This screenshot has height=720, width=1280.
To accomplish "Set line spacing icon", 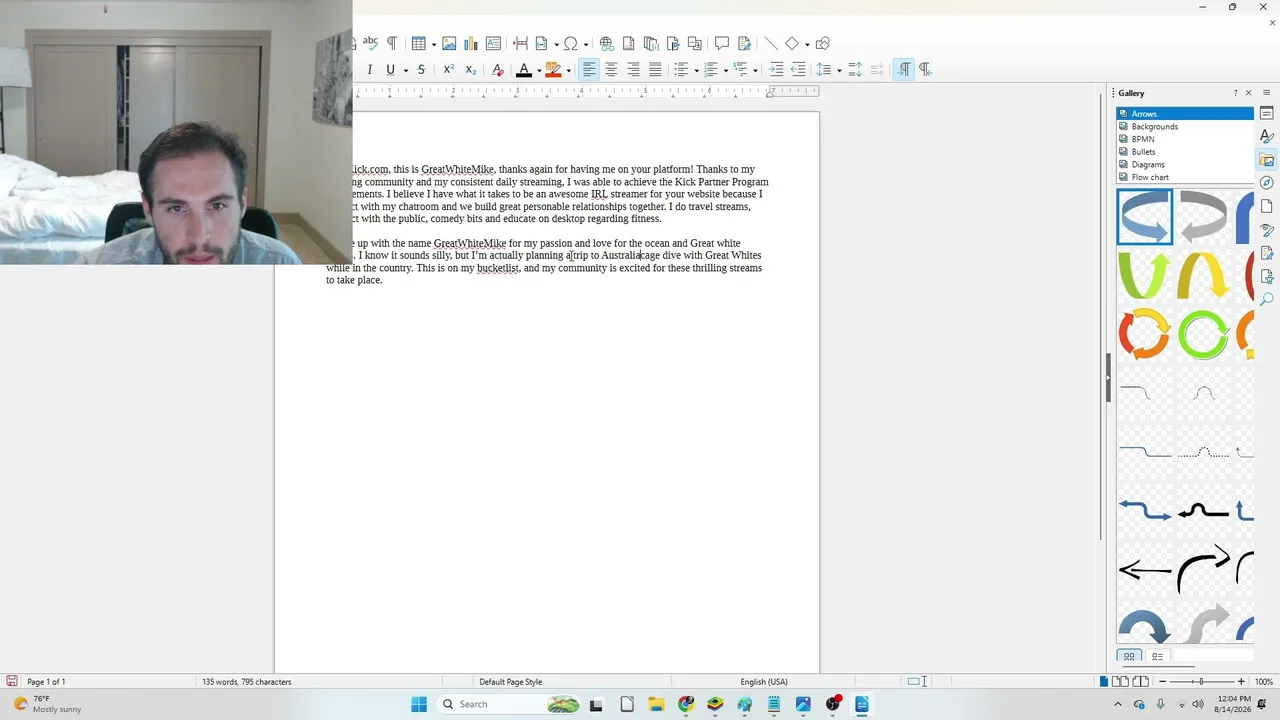I will pos(824,69).
